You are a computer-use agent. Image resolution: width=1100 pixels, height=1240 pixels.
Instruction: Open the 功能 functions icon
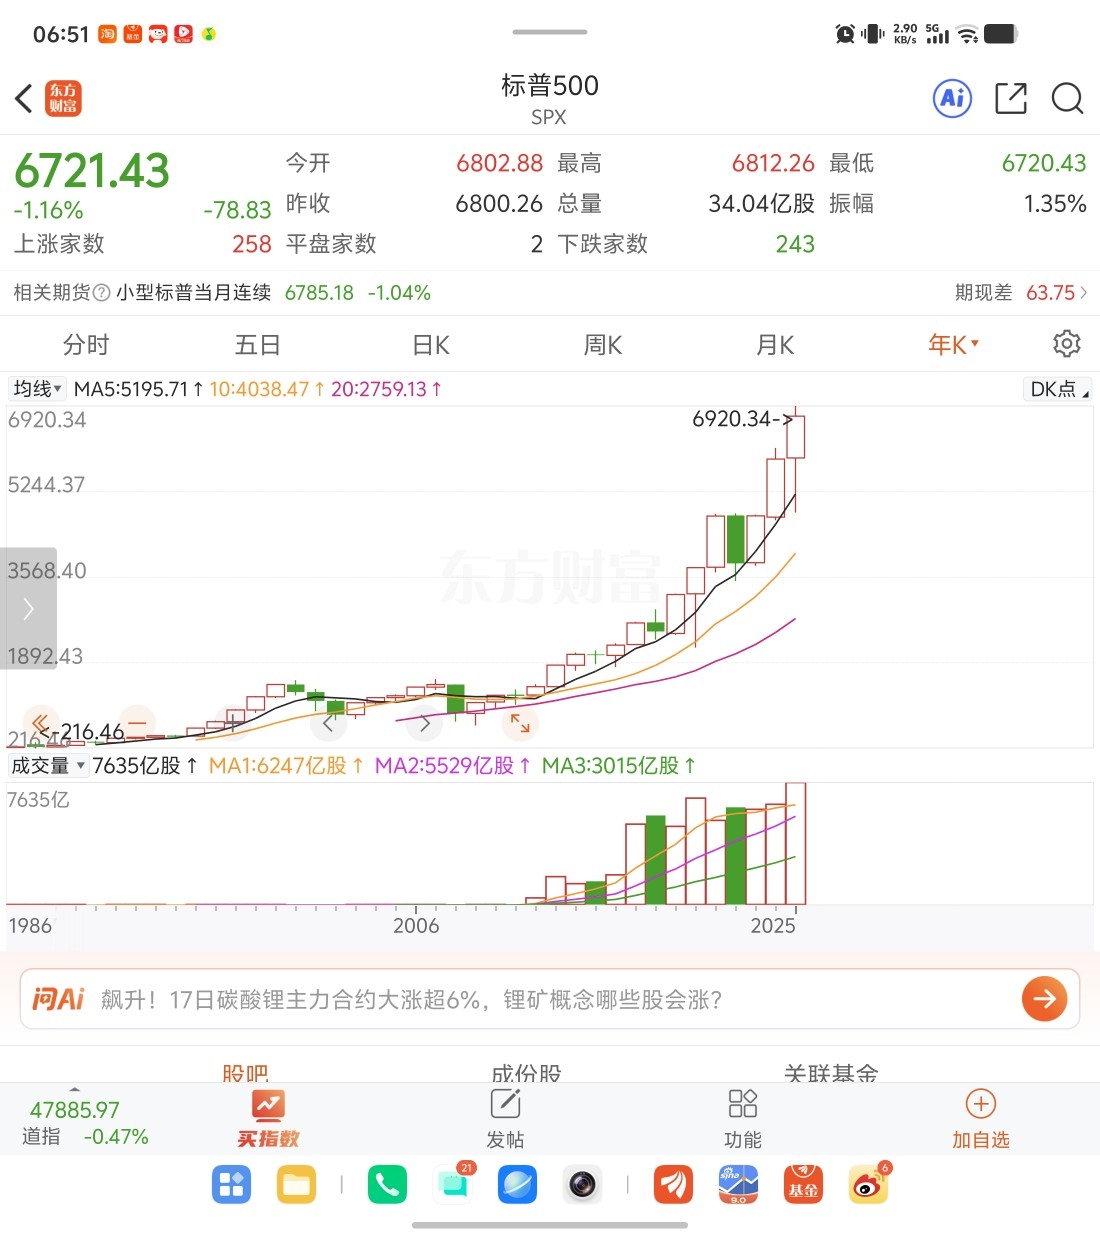[x=743, y=1119]
